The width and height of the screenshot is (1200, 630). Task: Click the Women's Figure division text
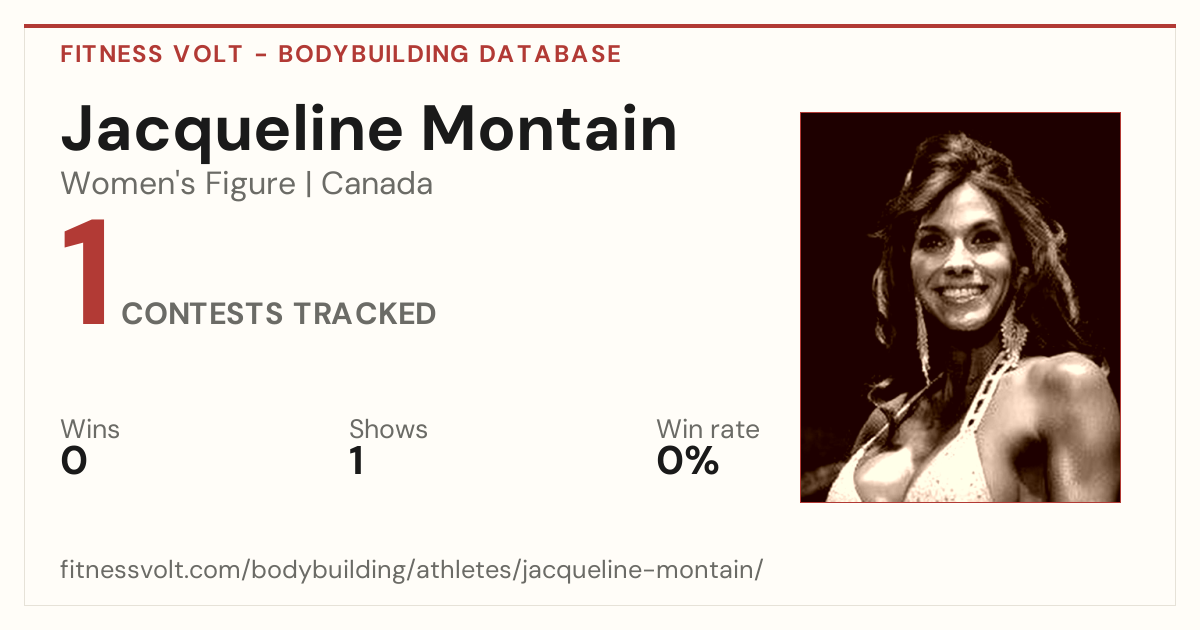[178, 184]
